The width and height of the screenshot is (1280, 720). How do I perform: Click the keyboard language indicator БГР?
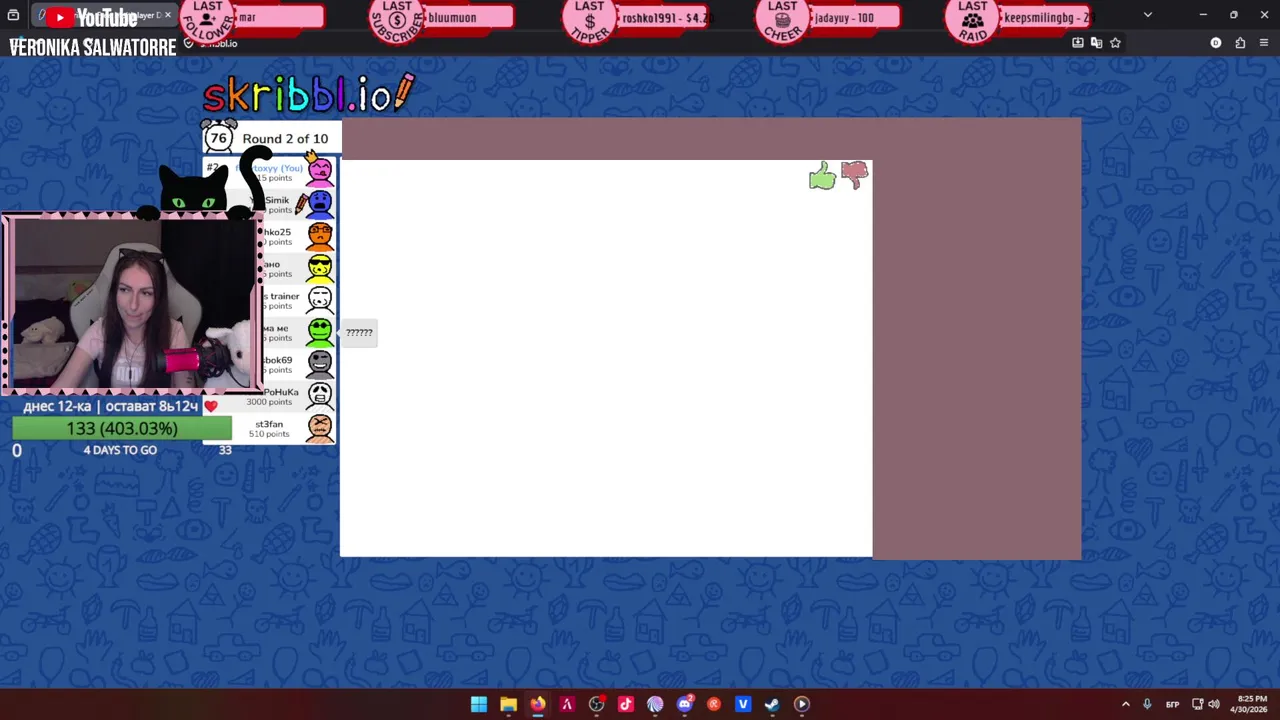[1173, 704]
